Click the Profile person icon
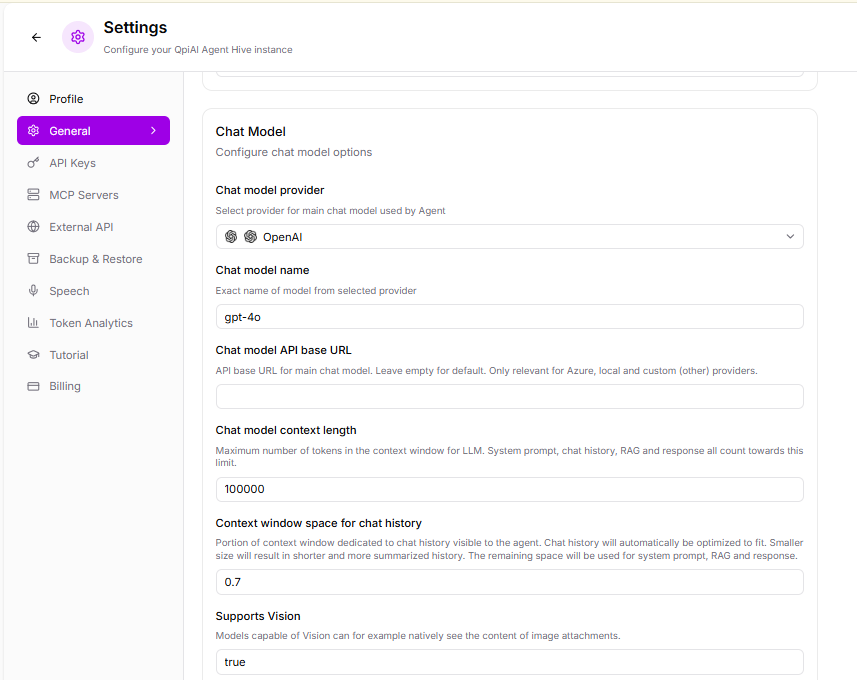Image resolution: width=857 pixels, height=680 pixels. pyautogui.click(x=33, y=99)
